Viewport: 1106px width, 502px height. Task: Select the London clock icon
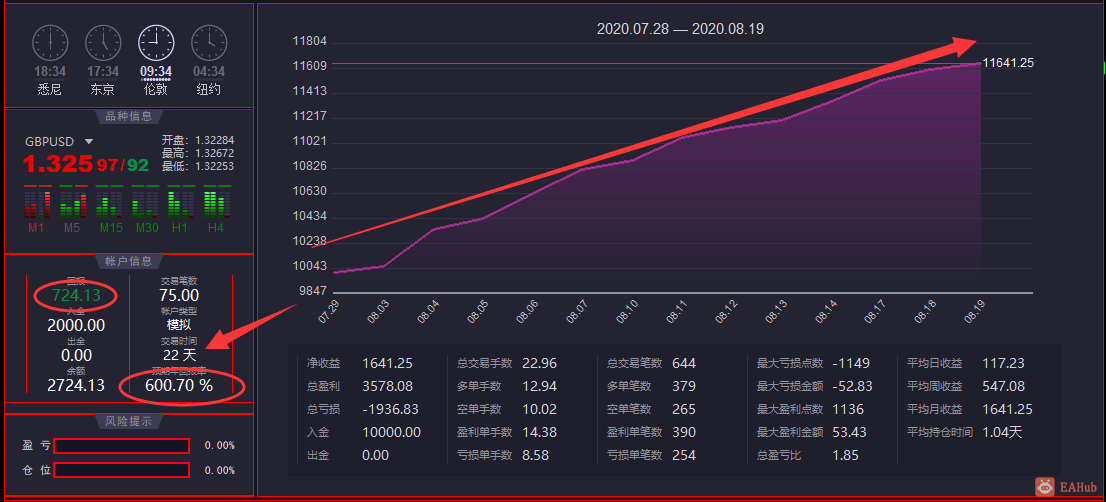tap(156, 43)
